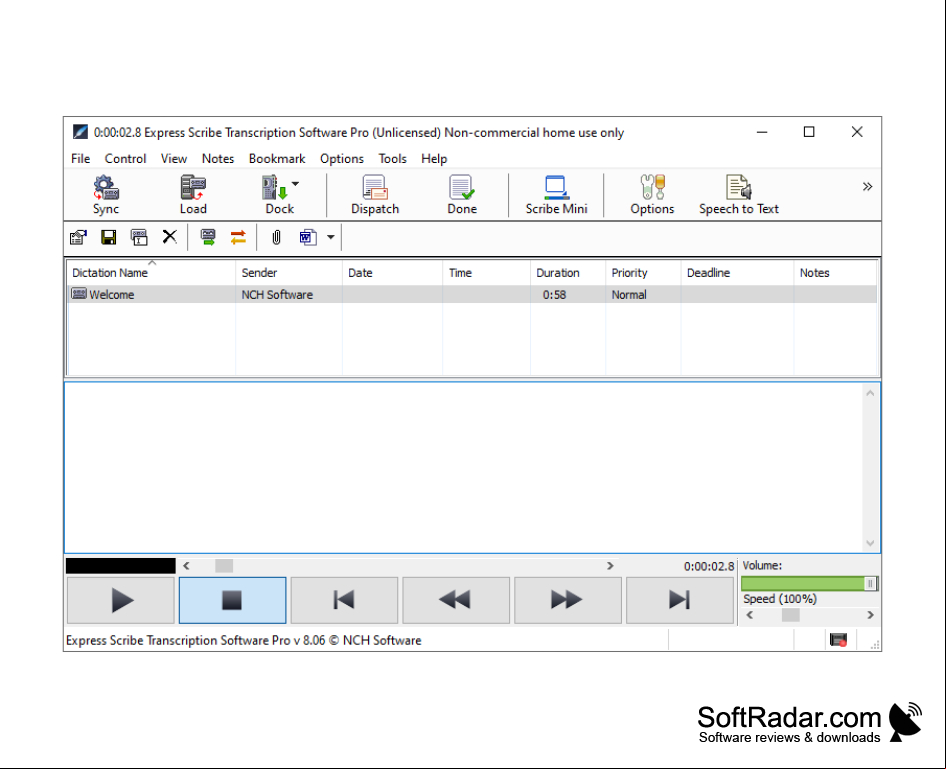Screen dimensions: 946x769
Task: Open the Help menu
Action: tap(434, 159)
